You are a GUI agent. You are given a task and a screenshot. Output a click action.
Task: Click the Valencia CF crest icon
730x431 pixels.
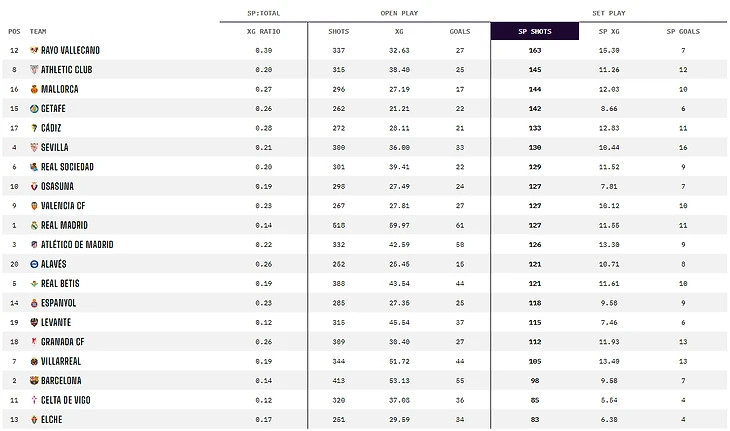34,205
